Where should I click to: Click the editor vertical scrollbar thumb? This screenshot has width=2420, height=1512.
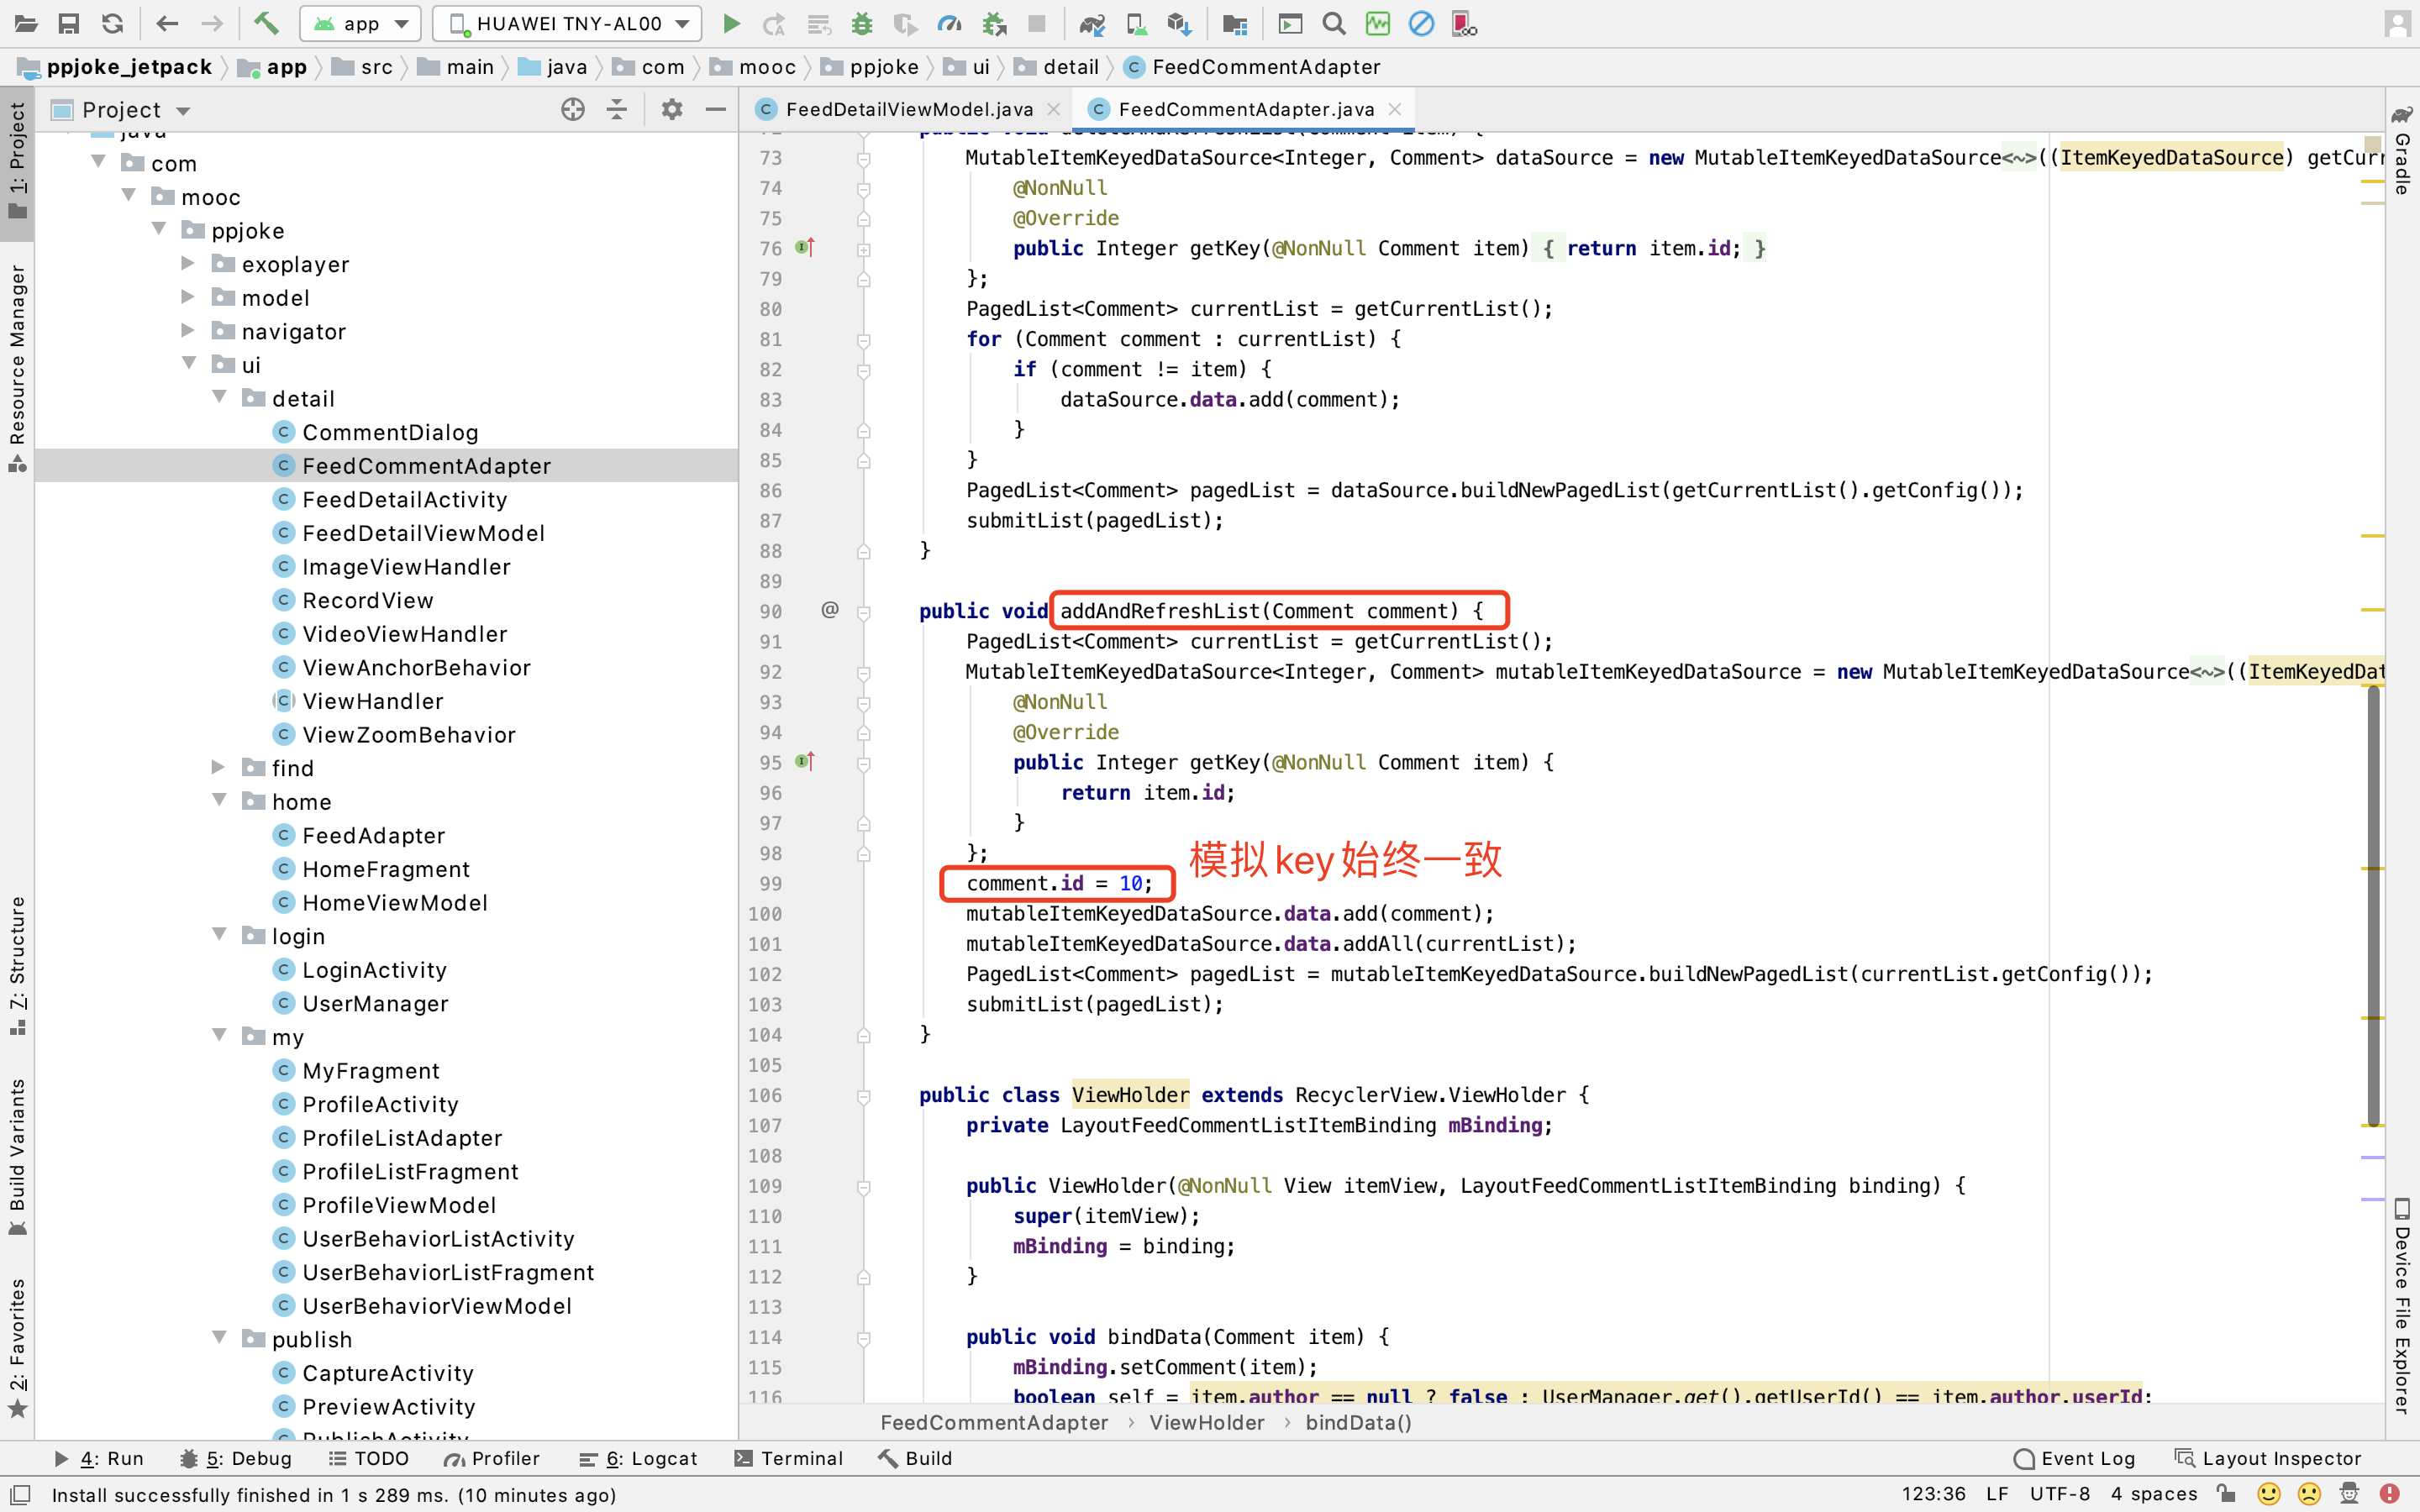(2373, 905)
